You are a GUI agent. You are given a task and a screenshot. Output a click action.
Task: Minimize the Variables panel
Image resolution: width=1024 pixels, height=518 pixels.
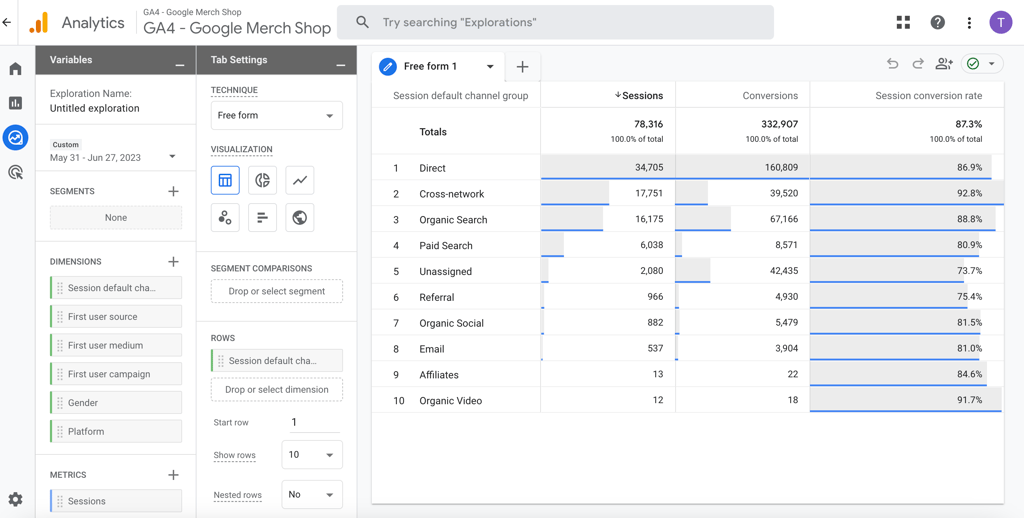pyautogui.click(x=180, y=64)
